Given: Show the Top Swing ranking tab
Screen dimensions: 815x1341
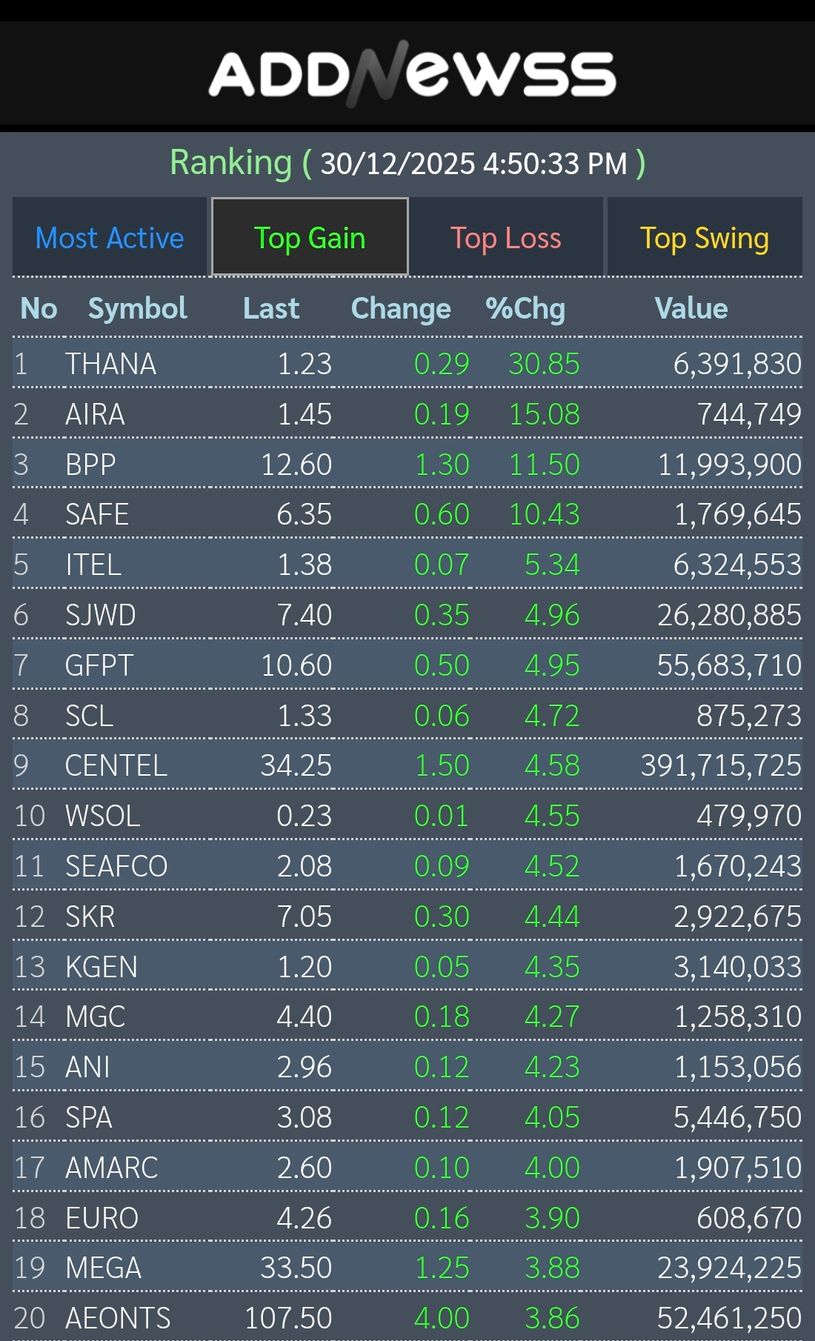Looking at the screenshot, I should pyautogui.click(x=704, y=238).
